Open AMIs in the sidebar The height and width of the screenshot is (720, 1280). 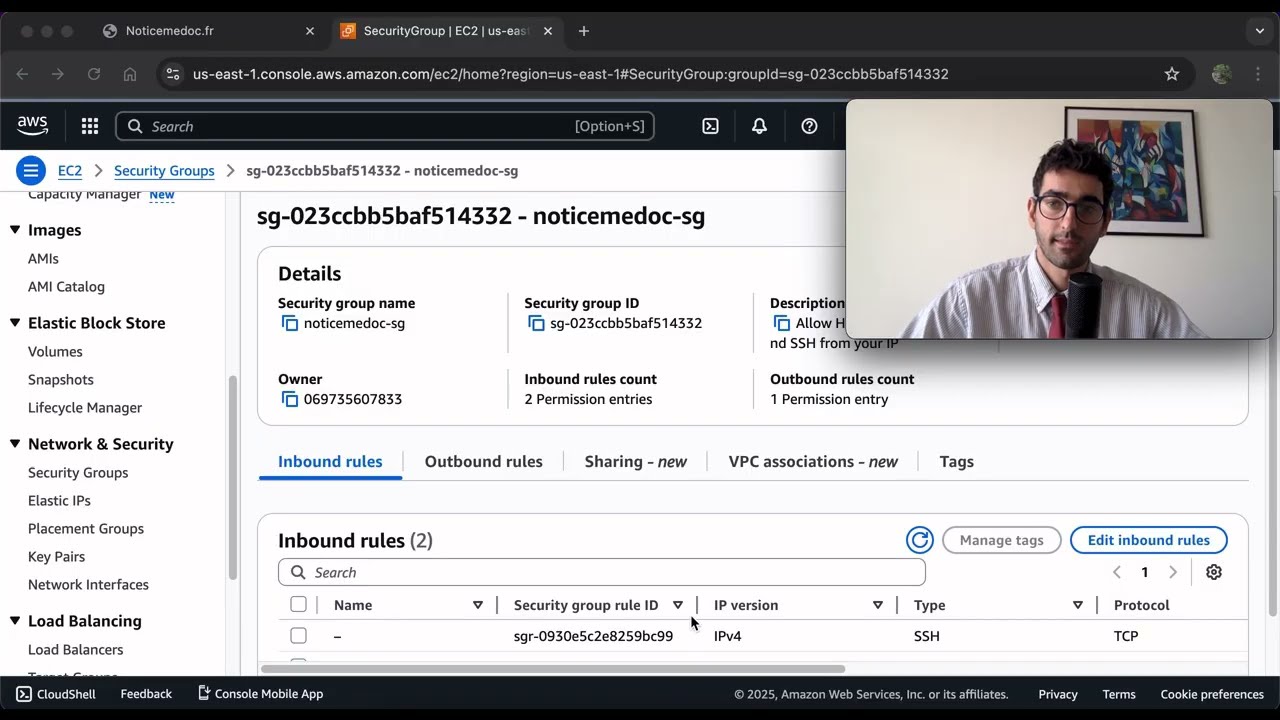click(43, 259)
